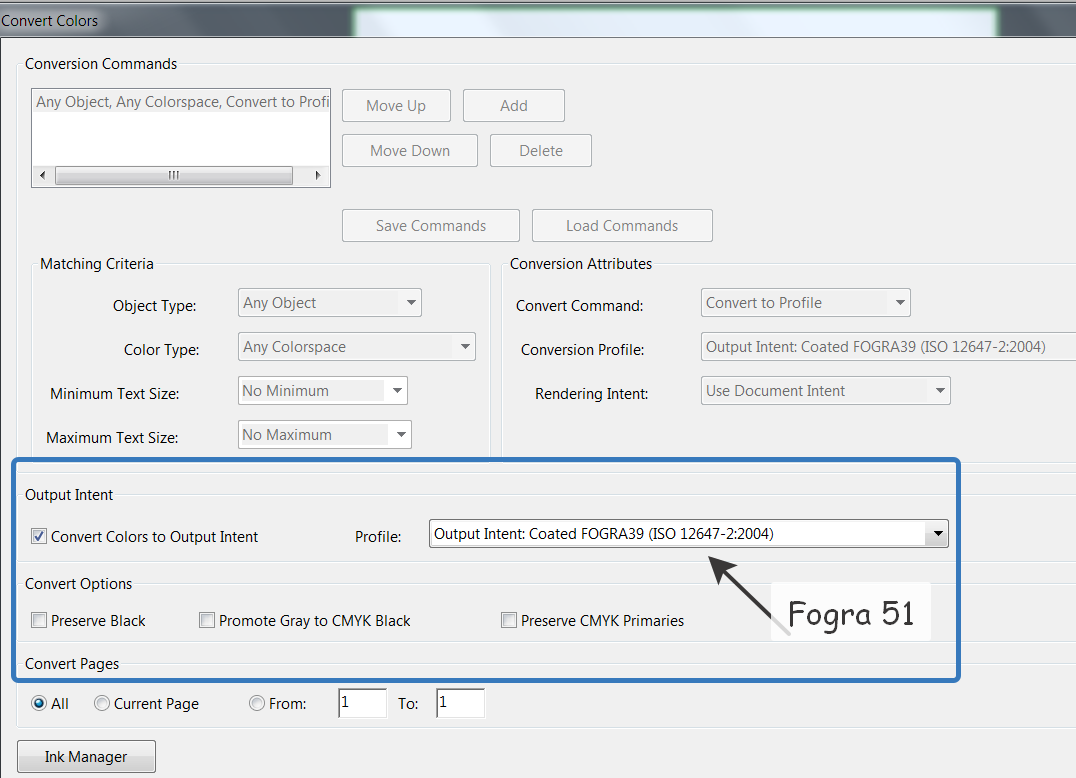Open the Rendering Intent dropdown
The height and width of the screenshot is (778, 1076).
[826, 390]
